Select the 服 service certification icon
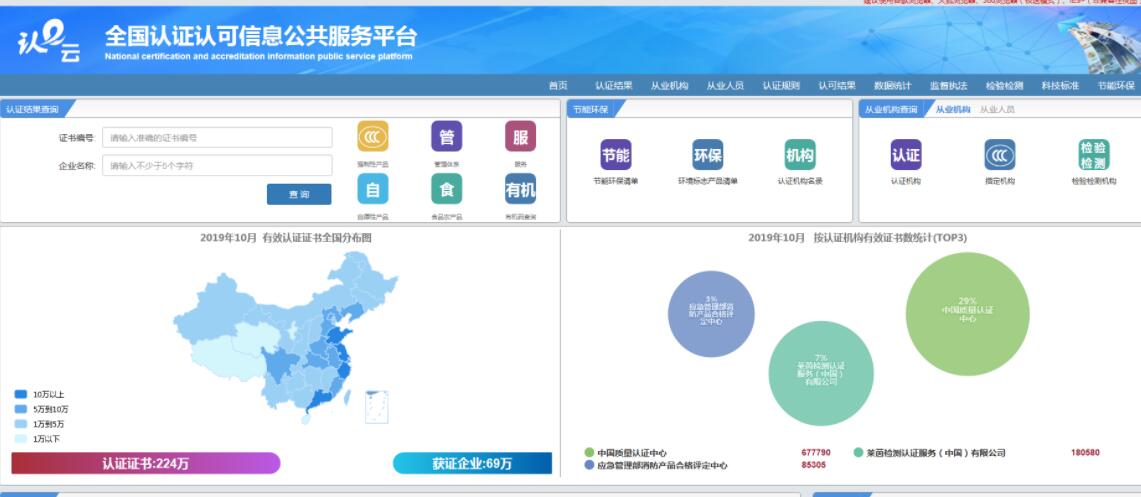This screenshot has width=1141, height=497. [520, 137]
